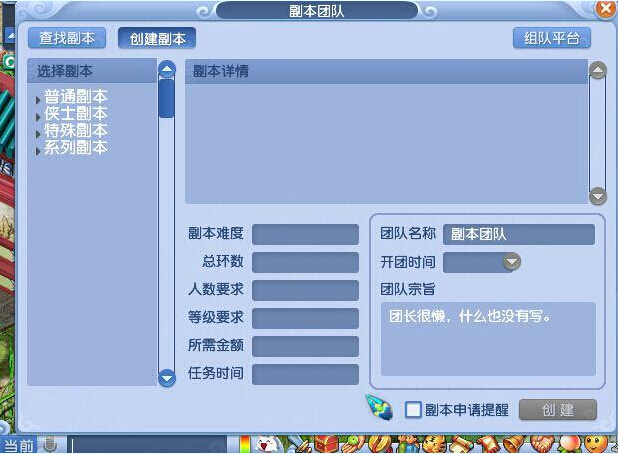The width and height of the screenshot is (618, 454).
Task: Switch to the 查找副本 tab
Action: tap(67, 38)
